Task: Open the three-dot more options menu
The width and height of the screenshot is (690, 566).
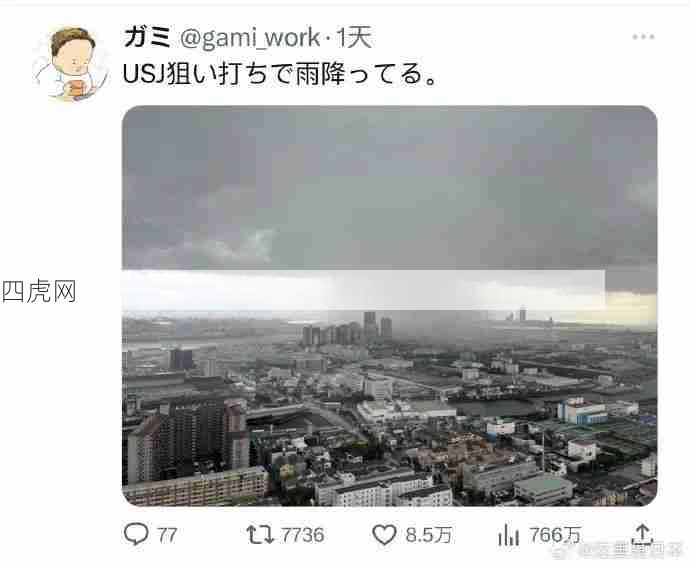Action: [x=643, y=37]
